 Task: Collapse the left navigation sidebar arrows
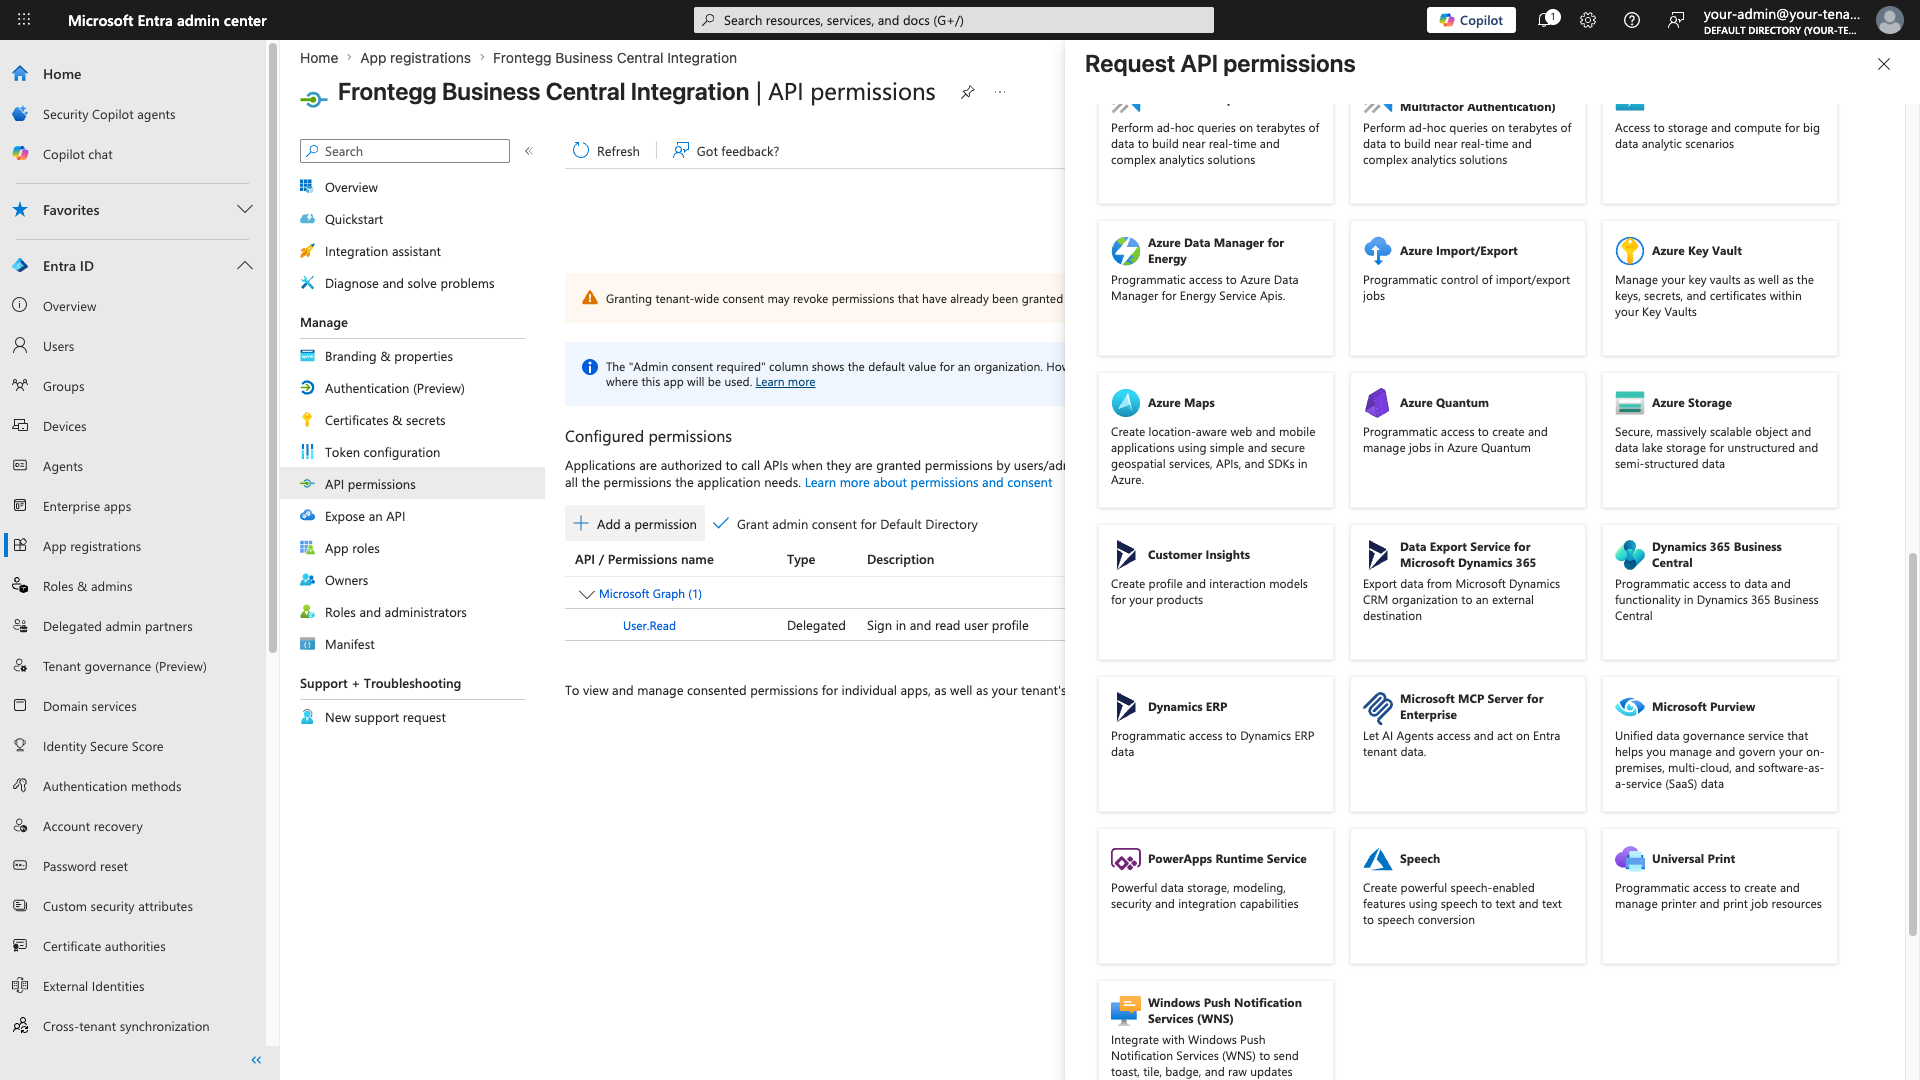pos(256,1060)
